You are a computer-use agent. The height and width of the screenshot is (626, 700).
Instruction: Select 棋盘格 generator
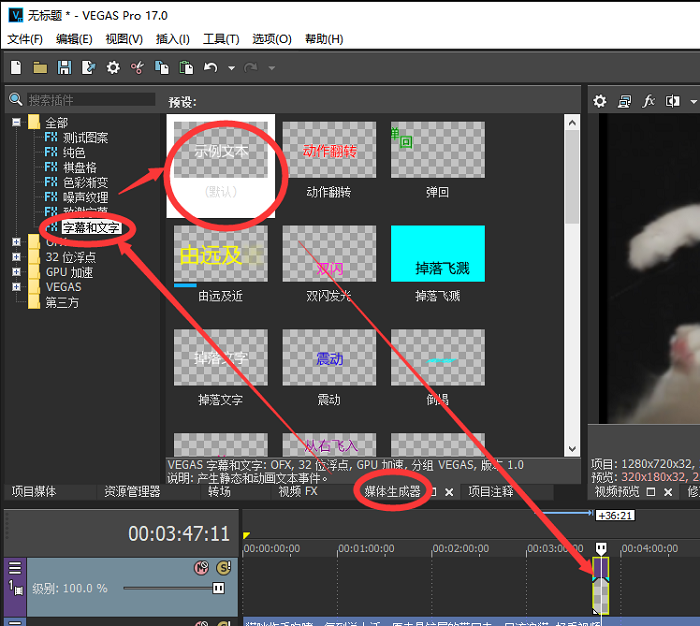point(79,167)
